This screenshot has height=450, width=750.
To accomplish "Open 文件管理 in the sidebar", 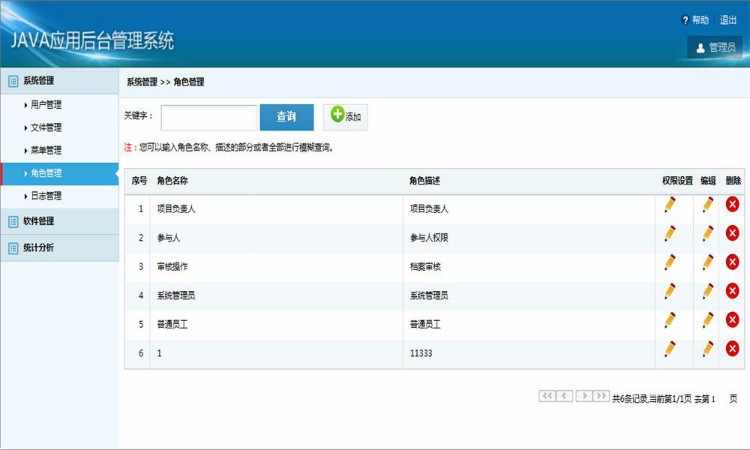I will pos(46,128).
